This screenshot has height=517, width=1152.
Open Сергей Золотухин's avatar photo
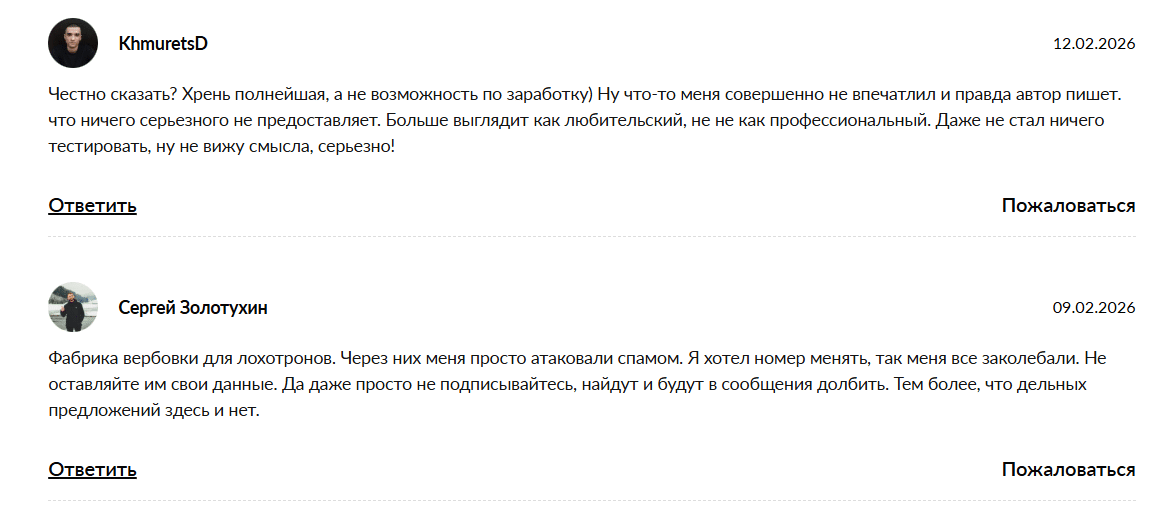pyautogui.click(x=73, y=307)
